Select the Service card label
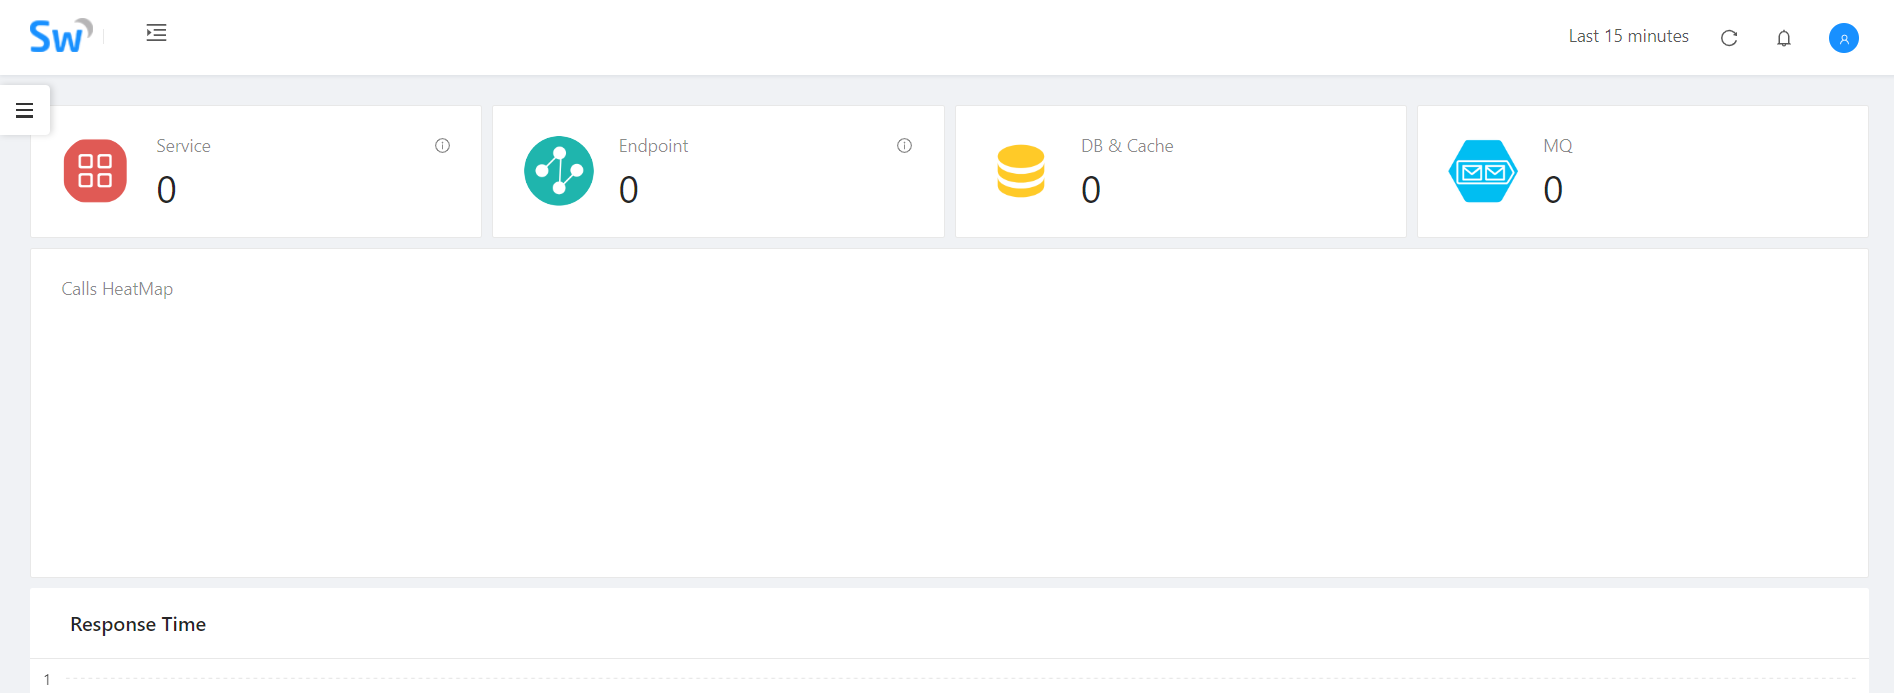Image resolution: width=1894 pixels, height=693 pixels. (x=183, y=146)
